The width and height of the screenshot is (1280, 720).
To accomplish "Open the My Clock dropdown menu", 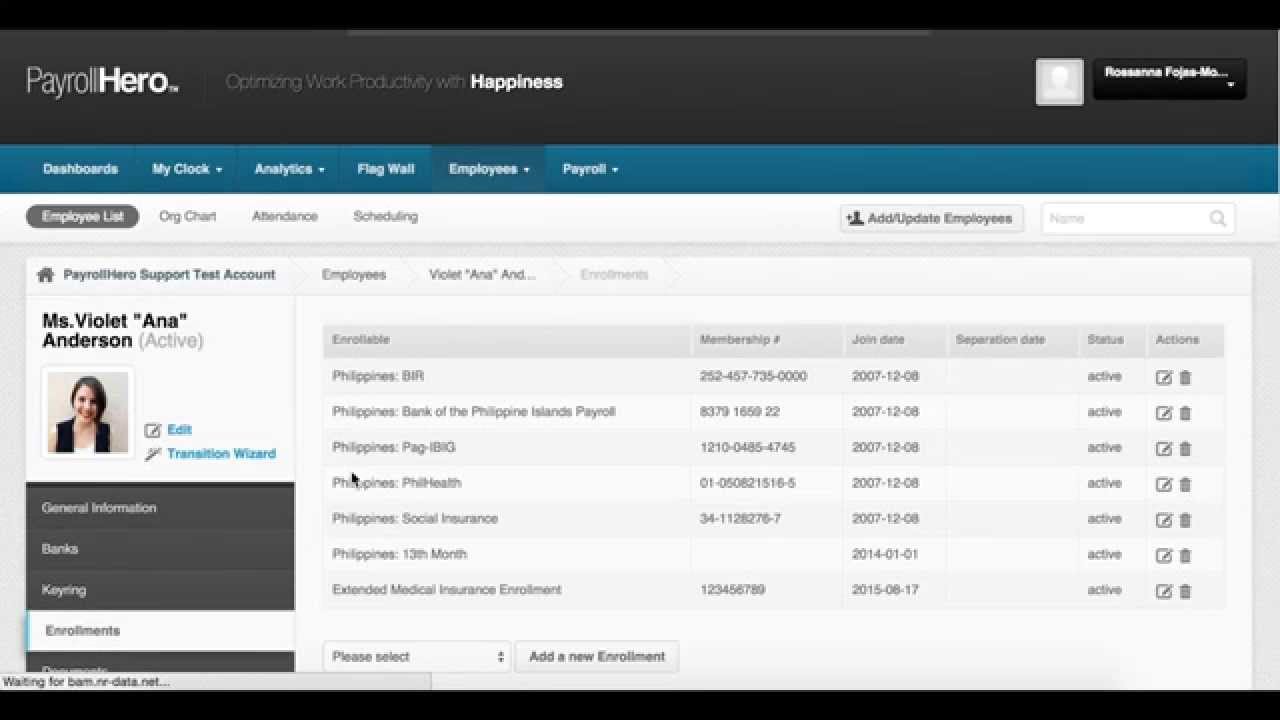I will click(186, 169).
